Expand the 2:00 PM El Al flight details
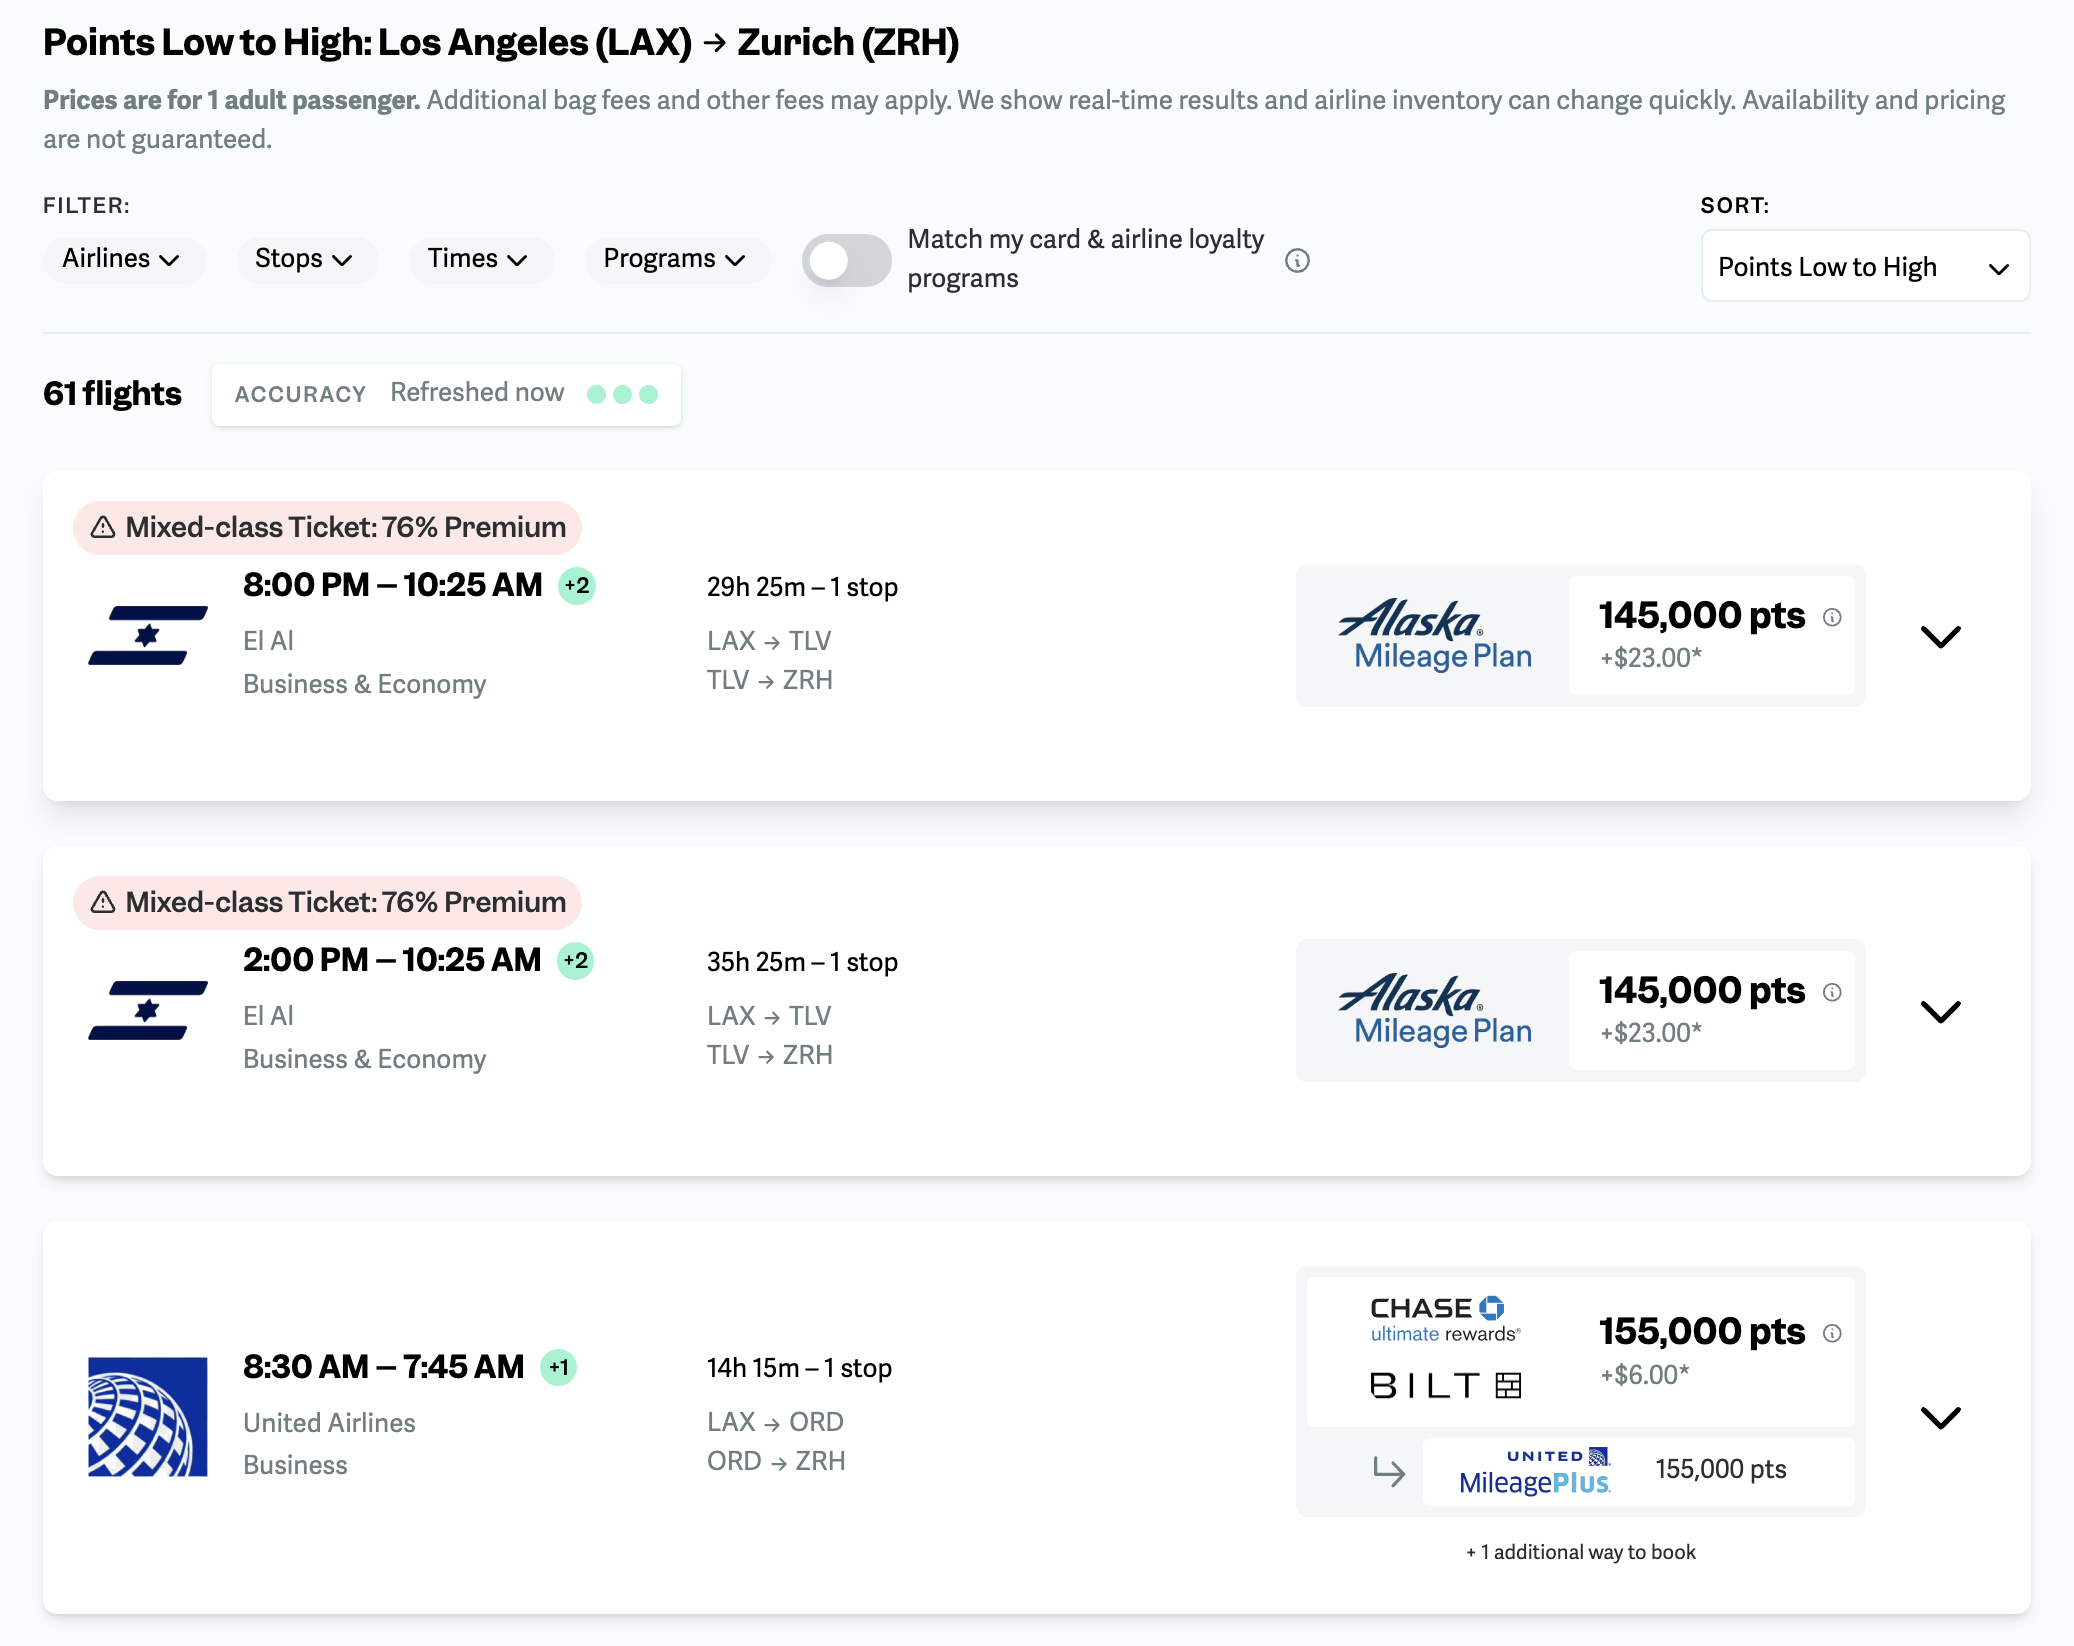 pos(1940,1011)
